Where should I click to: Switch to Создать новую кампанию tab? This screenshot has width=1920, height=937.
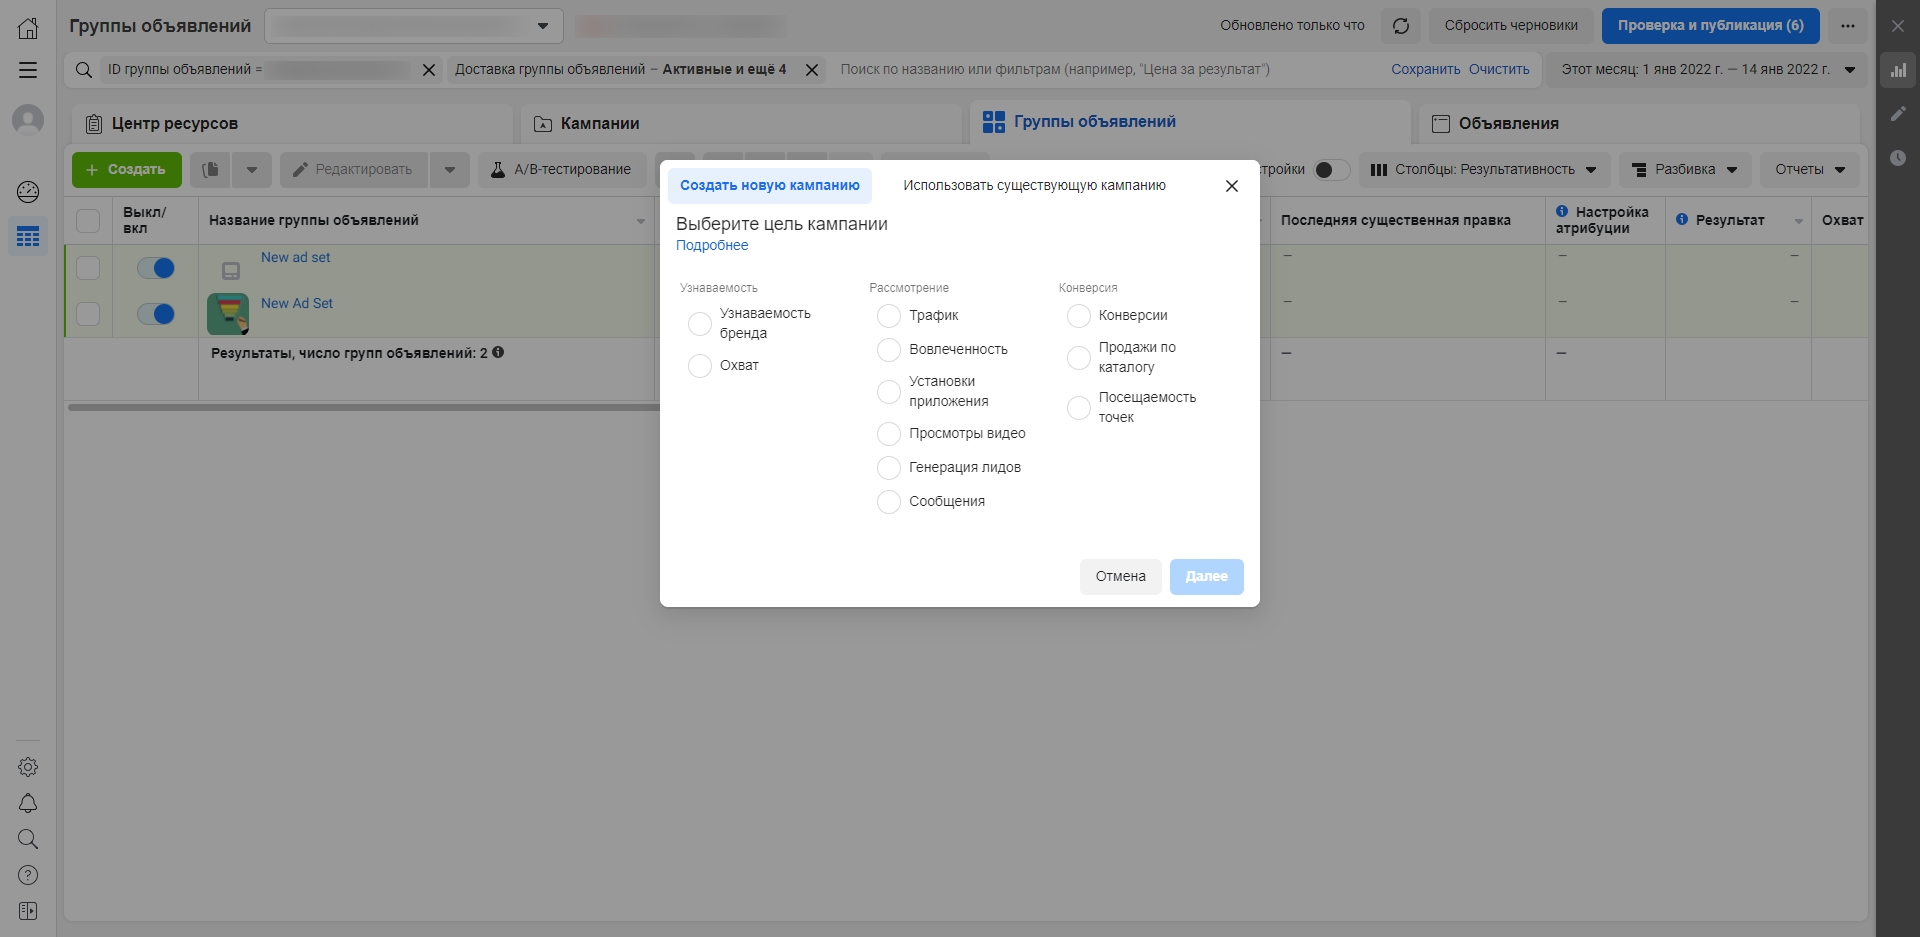(x=770, y=186)
